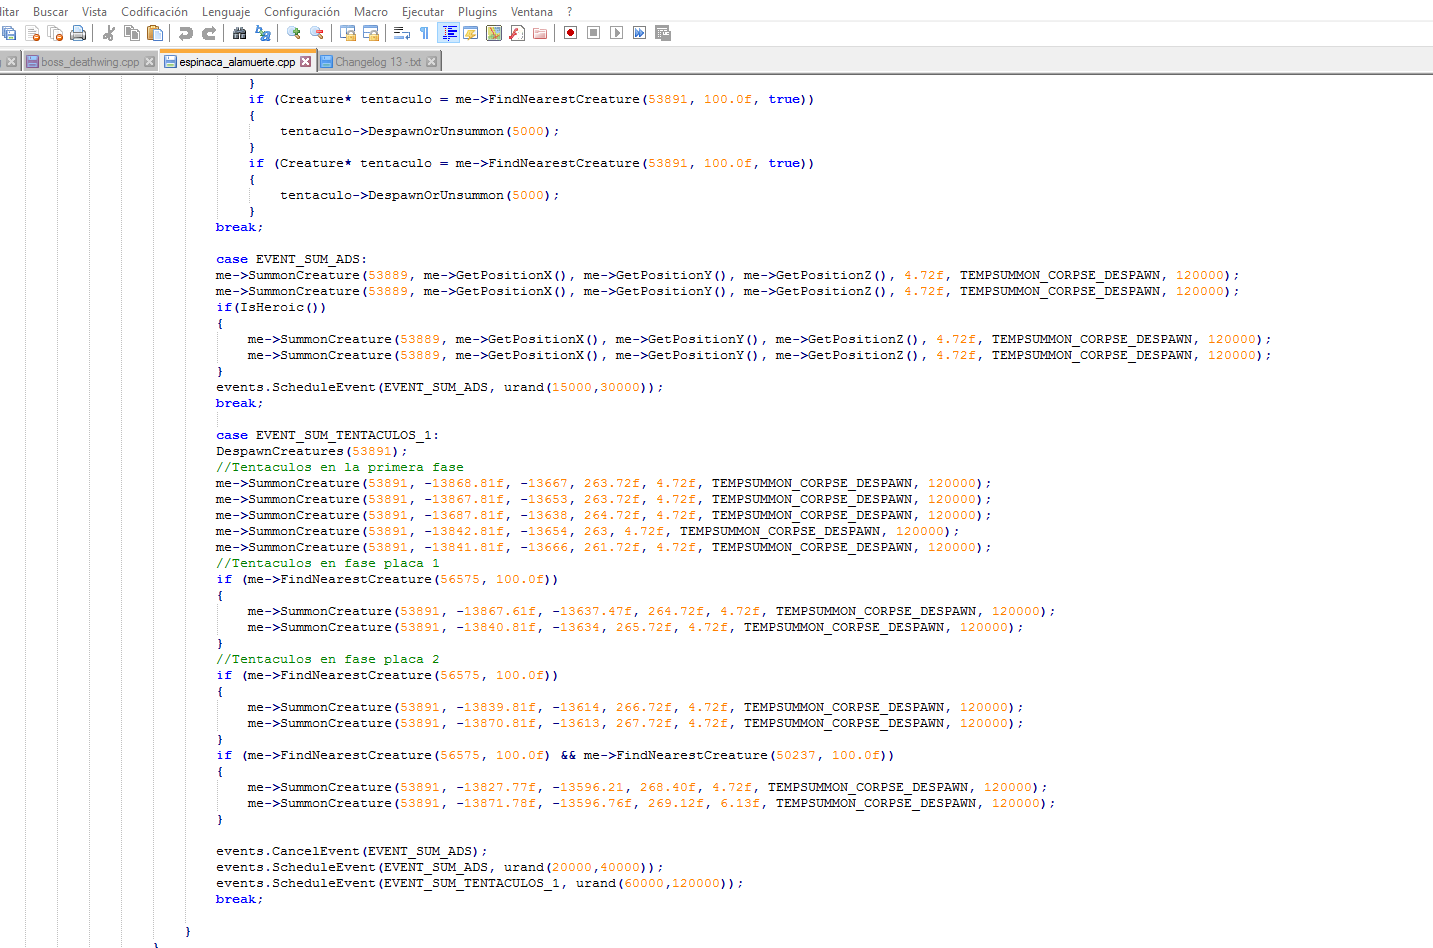Toggle word wrap in the editor
The image size is (1433, 948).
[401, 33]
